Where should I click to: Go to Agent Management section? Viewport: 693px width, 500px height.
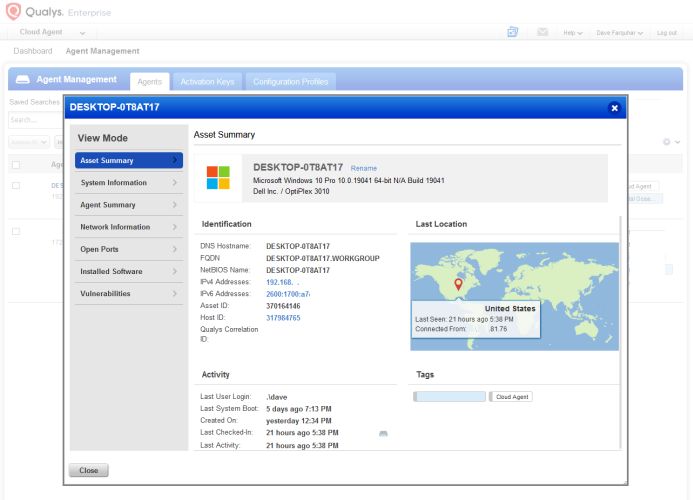pos(103,51)
